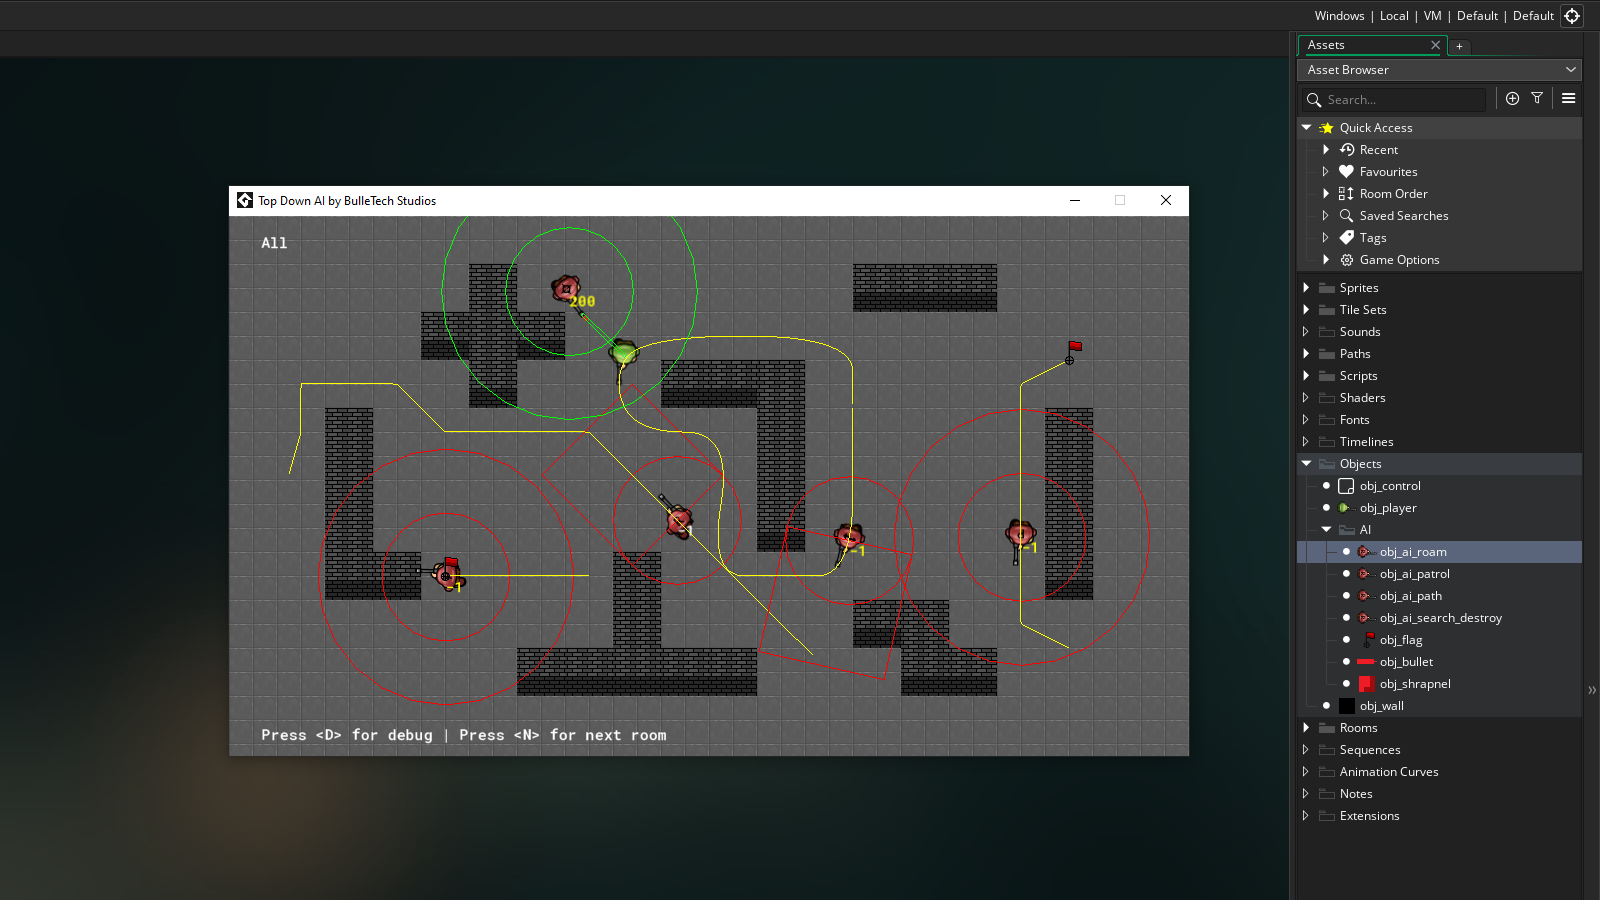Close the Assets tab

[1435, 45]
